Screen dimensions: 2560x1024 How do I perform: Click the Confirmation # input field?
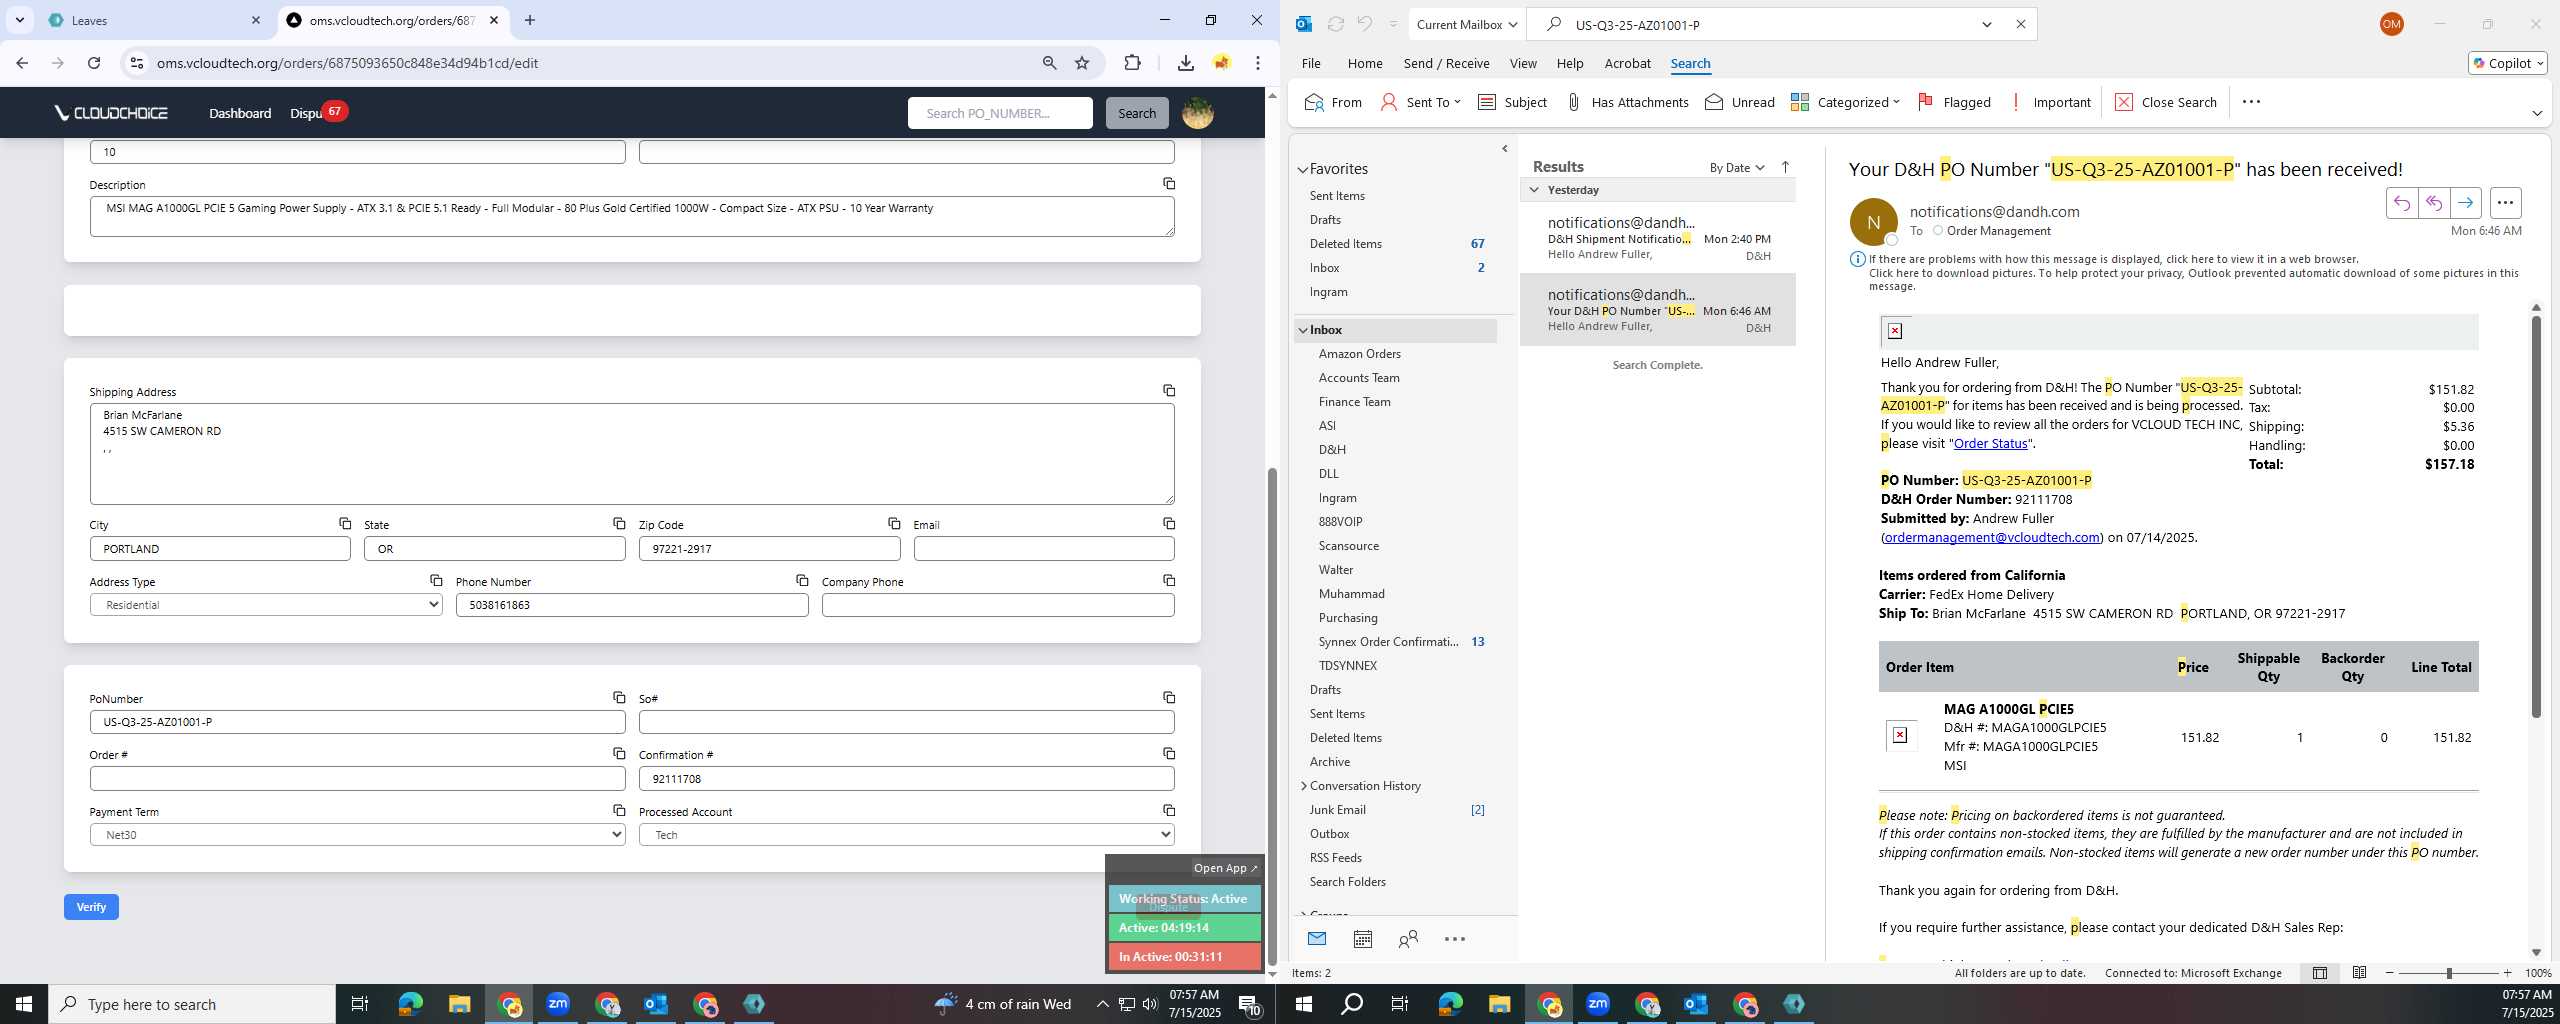(x=906, y=779)
